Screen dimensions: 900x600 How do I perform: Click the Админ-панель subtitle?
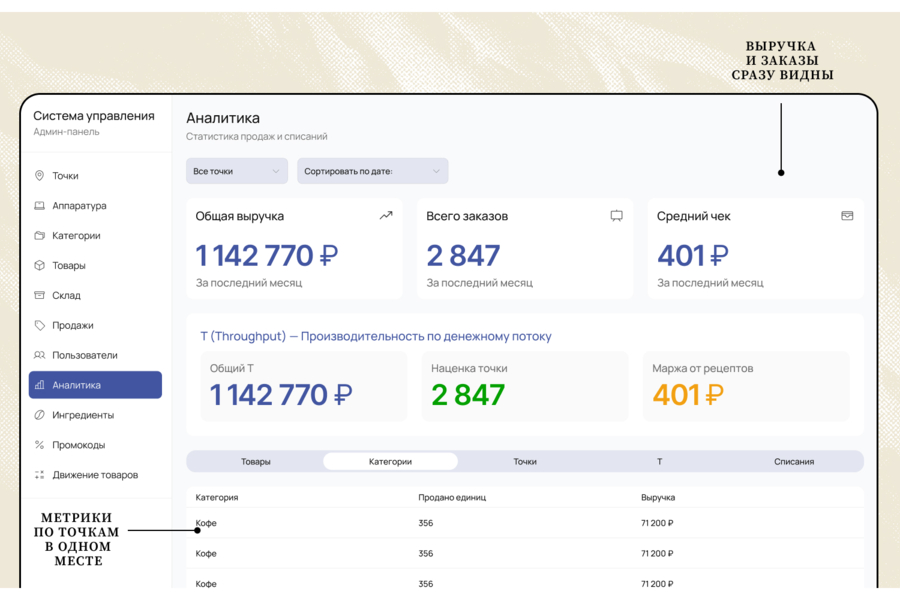click(x=66, y=132)
